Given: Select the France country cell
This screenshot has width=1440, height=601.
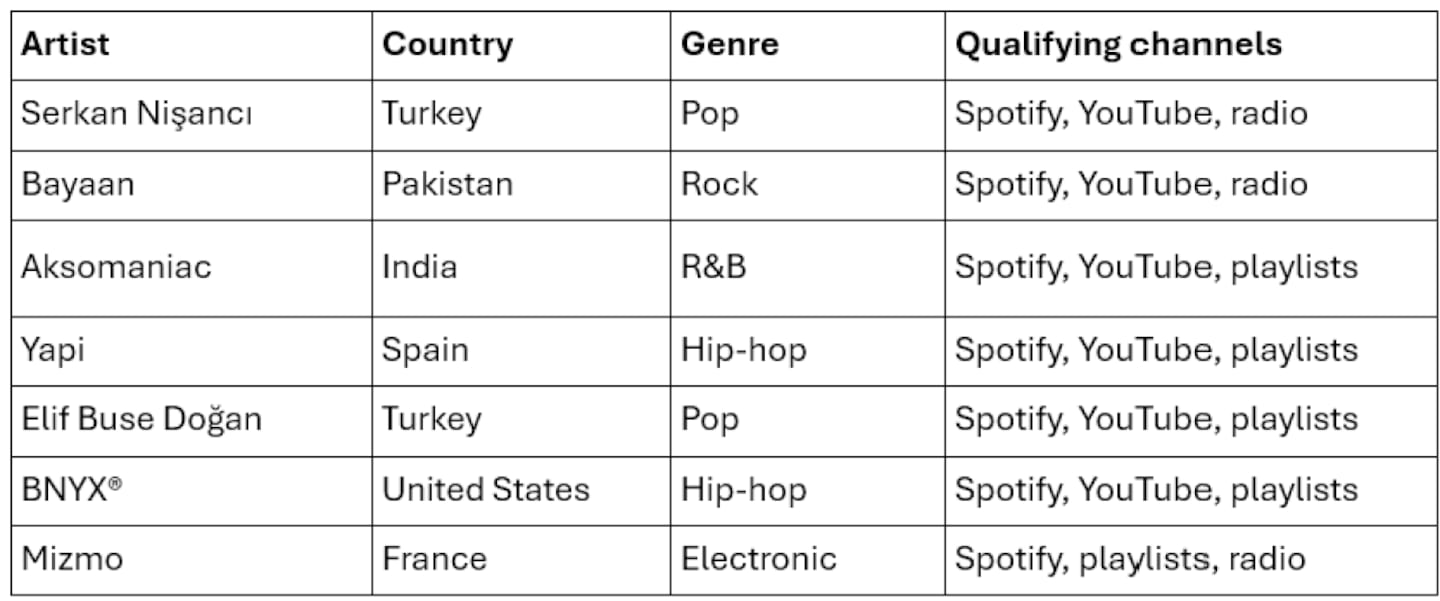Looking at the screenshot, I should [x=521, y=560].
